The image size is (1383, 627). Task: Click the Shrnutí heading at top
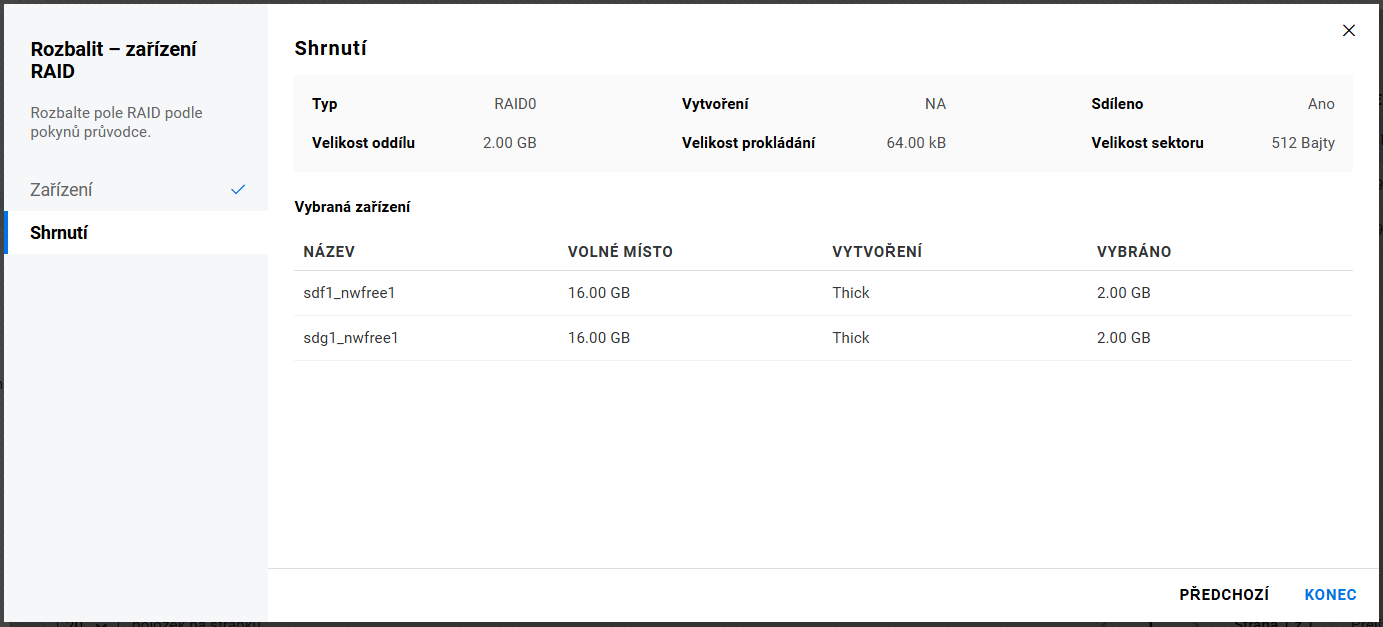click(330, 48)
